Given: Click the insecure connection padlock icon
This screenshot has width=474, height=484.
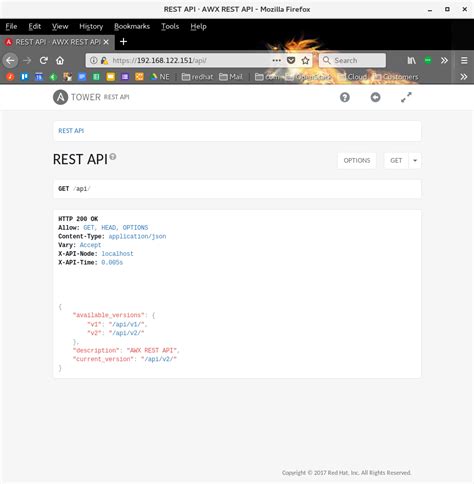Looking at the screenshot, I should click(x=104, y=60).
